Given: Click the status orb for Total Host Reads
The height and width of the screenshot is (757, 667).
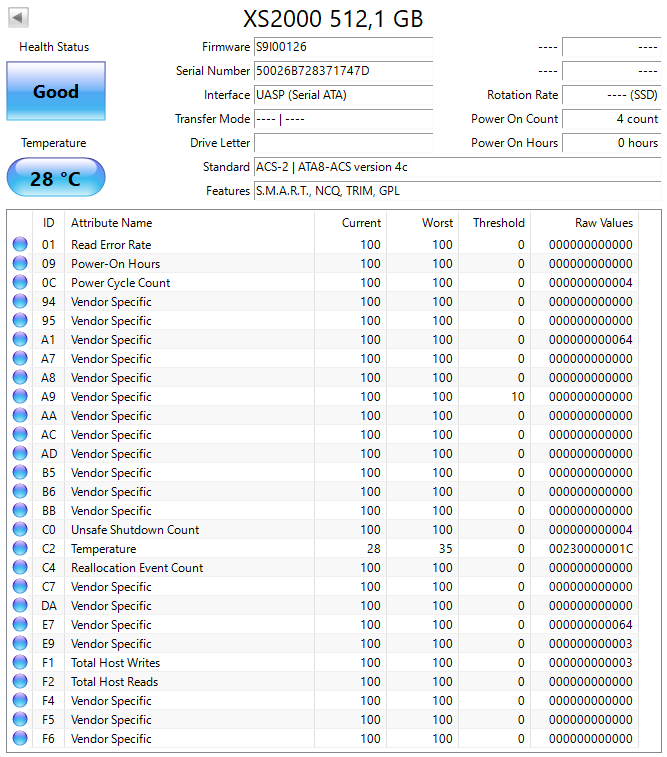Looking at the screenshot, I should [20, 681].
